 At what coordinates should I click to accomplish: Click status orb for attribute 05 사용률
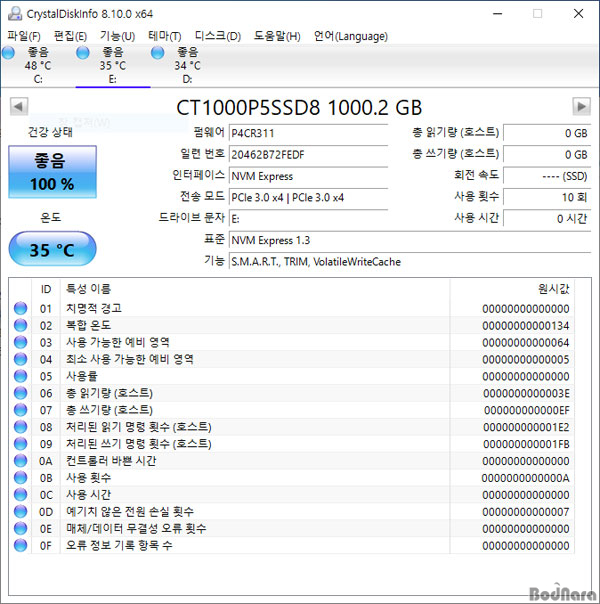click(20, 376)
